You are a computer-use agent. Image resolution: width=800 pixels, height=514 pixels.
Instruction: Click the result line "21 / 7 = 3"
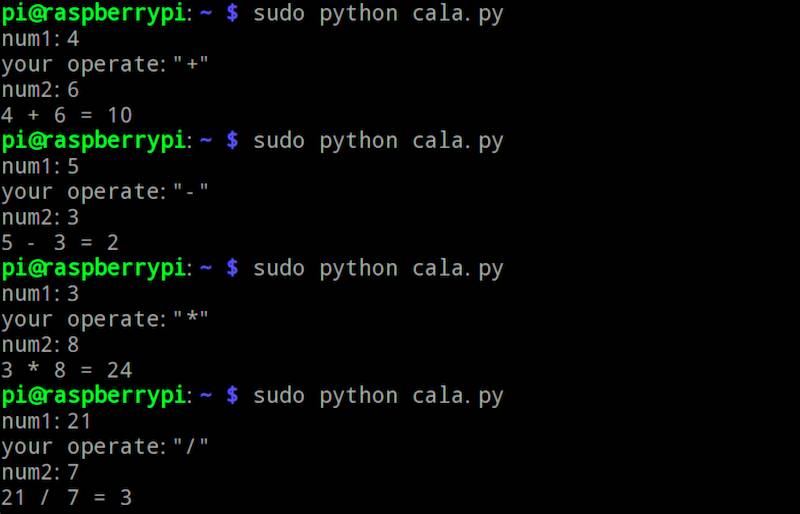click(66, 497)
